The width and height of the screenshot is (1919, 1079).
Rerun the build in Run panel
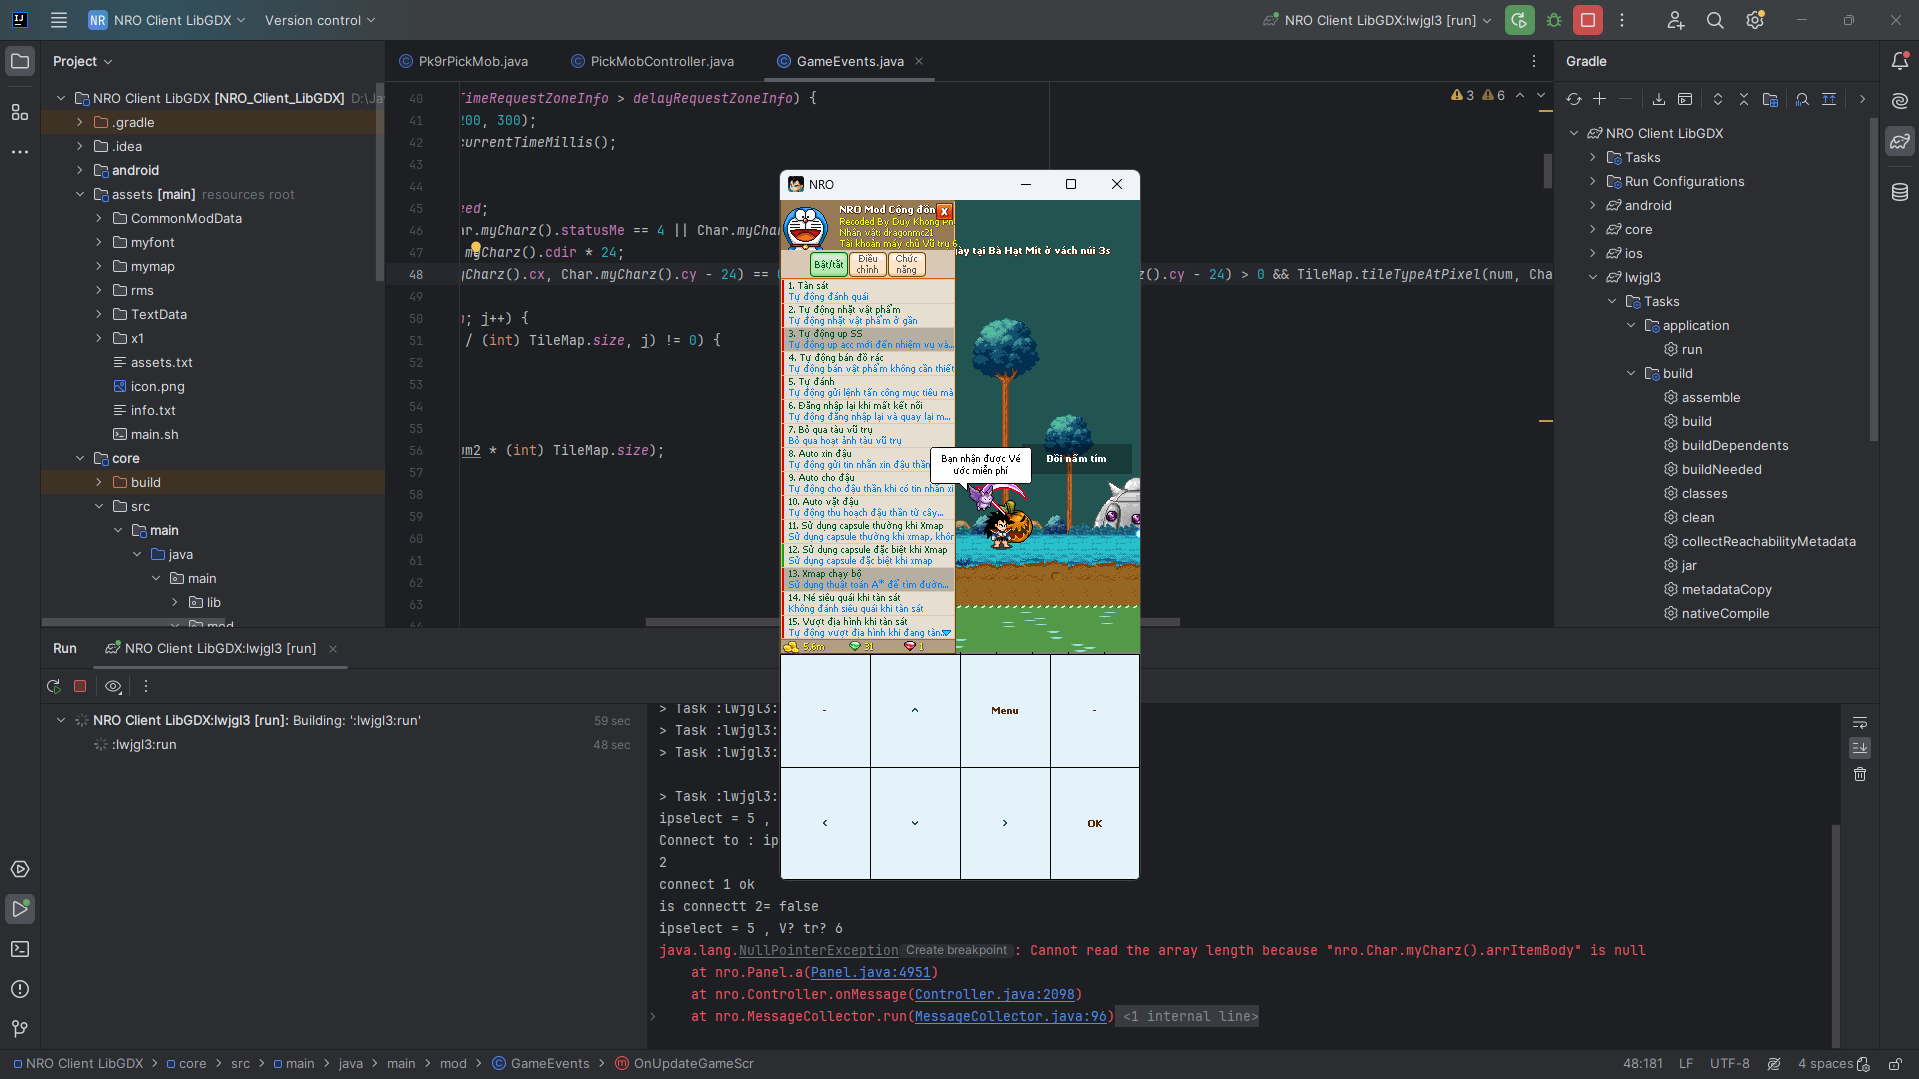[54, 686]
